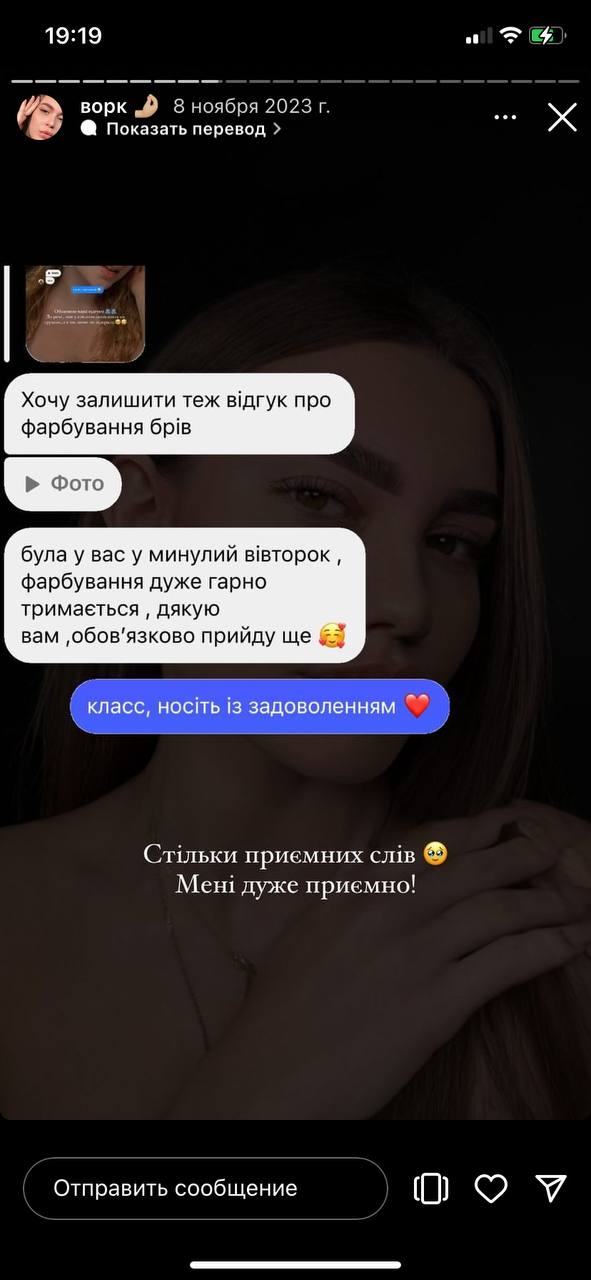Tap the Wi-Fi status icon
The image size is (591, 1280).
(x=510, y=36)
